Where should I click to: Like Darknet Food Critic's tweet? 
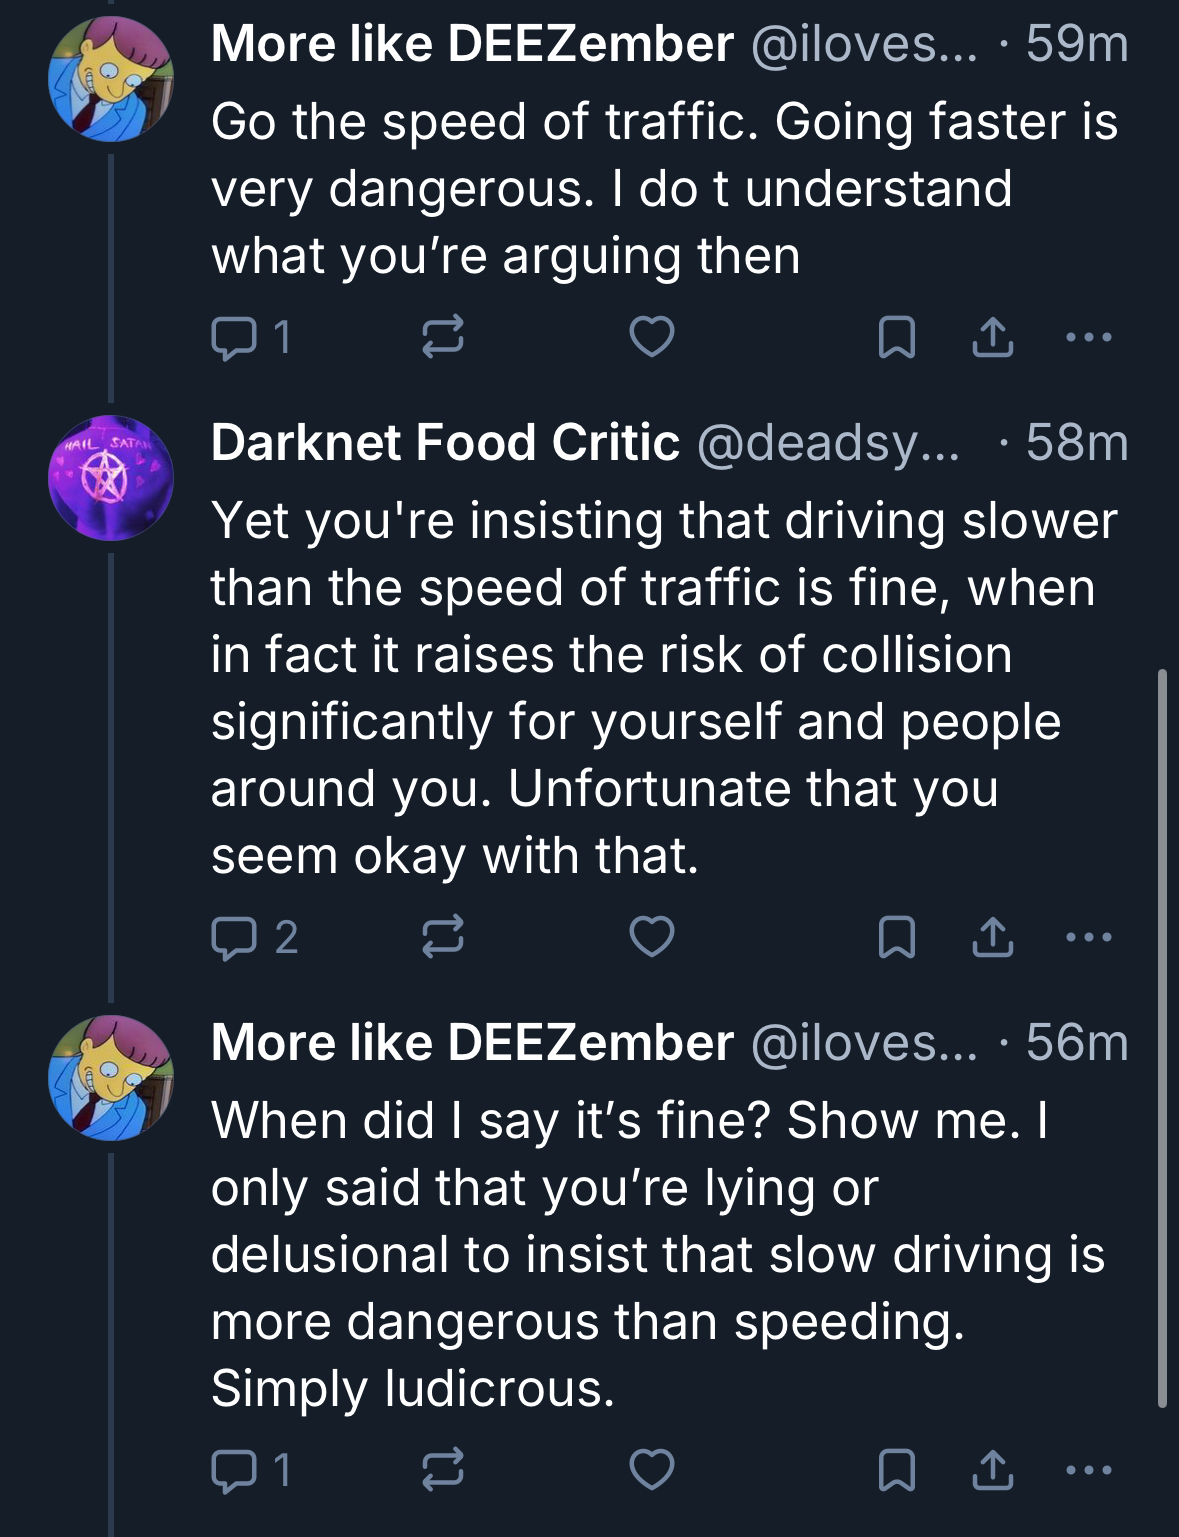click(x=651, y=937)
